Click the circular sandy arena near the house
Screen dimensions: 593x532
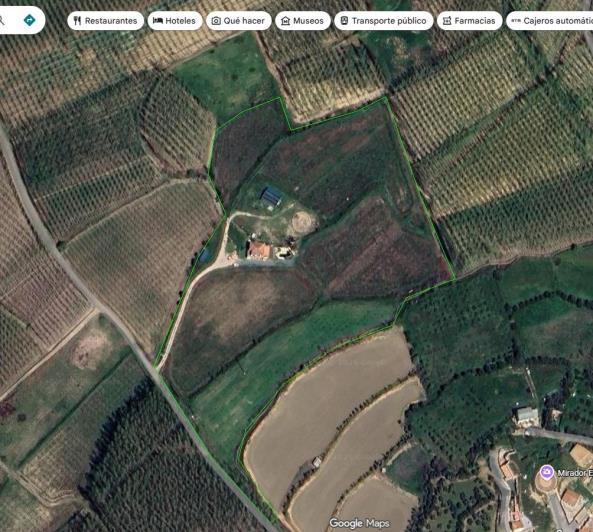point(303,222)
